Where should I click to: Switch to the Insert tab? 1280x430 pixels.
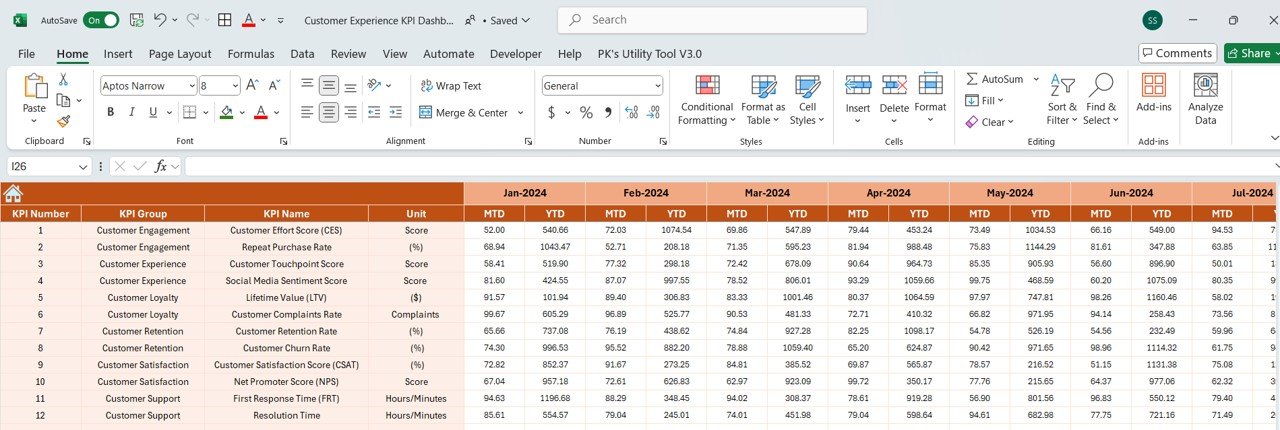tap(118, 54)
